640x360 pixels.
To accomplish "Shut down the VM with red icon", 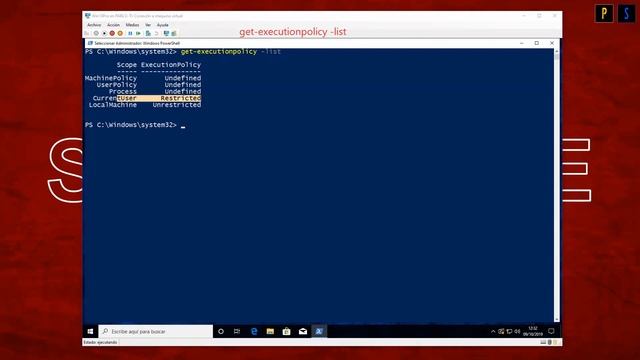I will click(112, 33).
